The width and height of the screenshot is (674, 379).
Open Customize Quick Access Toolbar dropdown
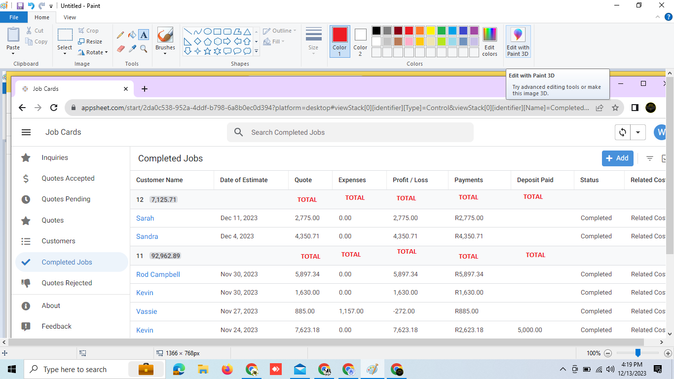point(51,6)
